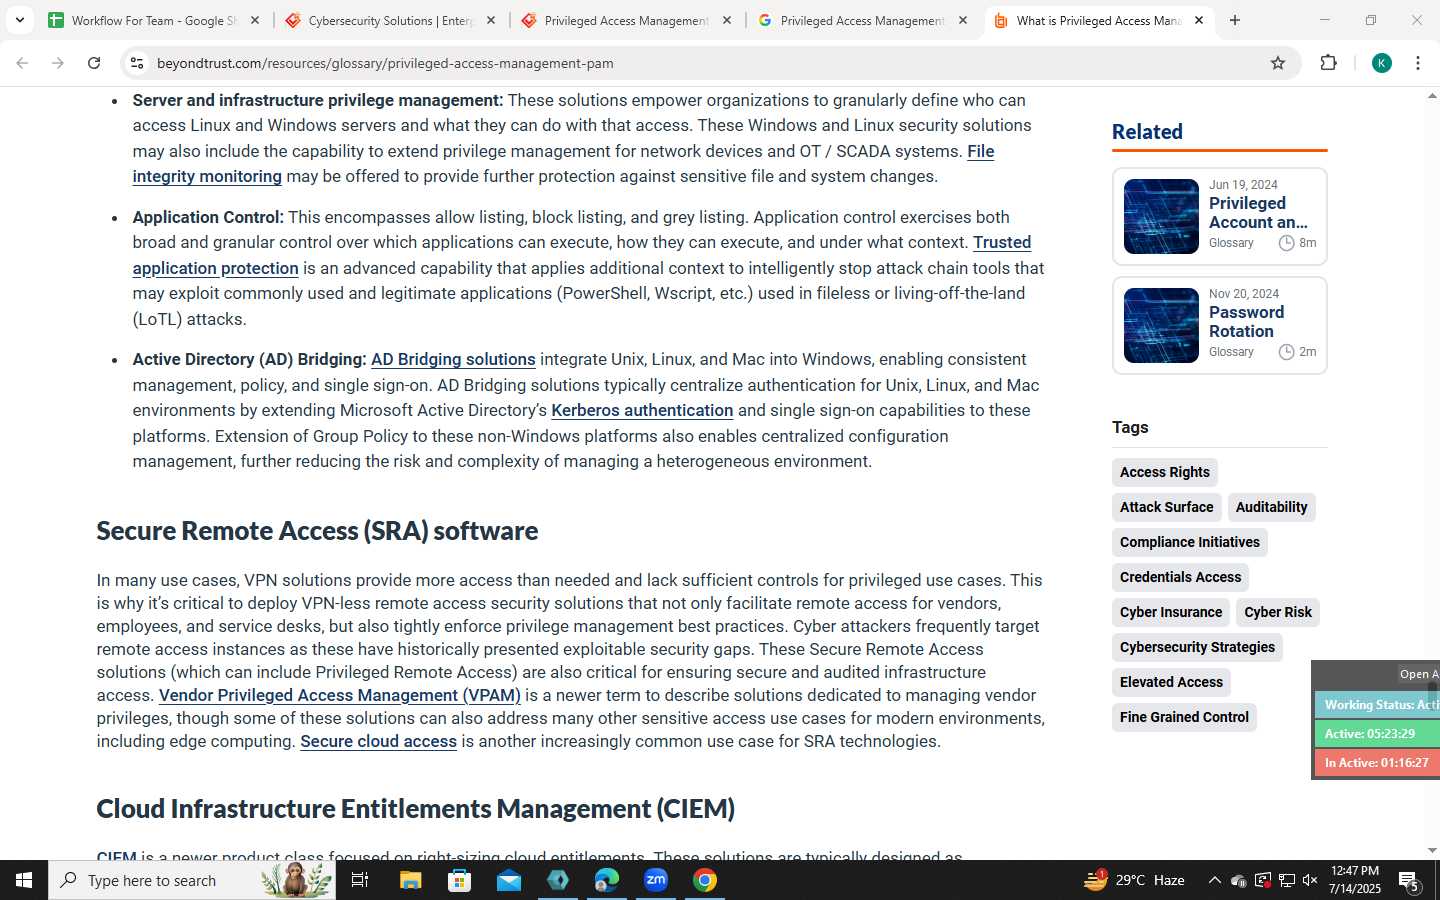The image size is (1440, 900).
Task: Click the Working Status tracker widget
Action: (x=1377, y=705)
